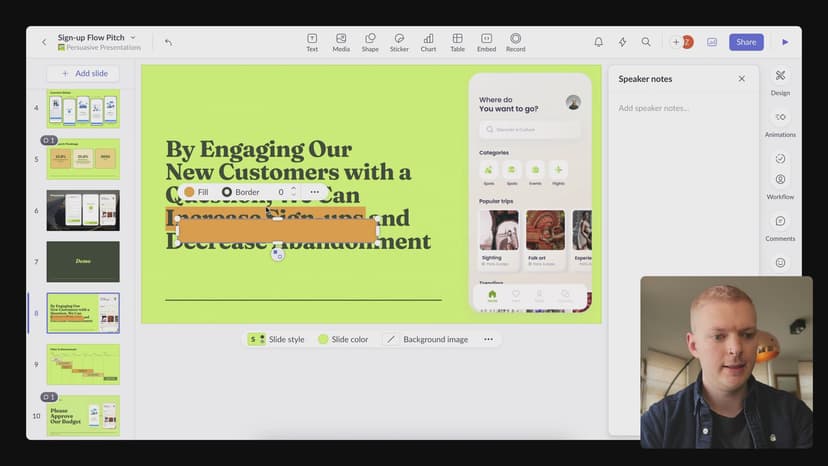This screenshot has height=466, width=828.
Task: Expand the Sign-up Flow Pitch title dropdown
Action: pyautogui.click(x=133, y=37)
